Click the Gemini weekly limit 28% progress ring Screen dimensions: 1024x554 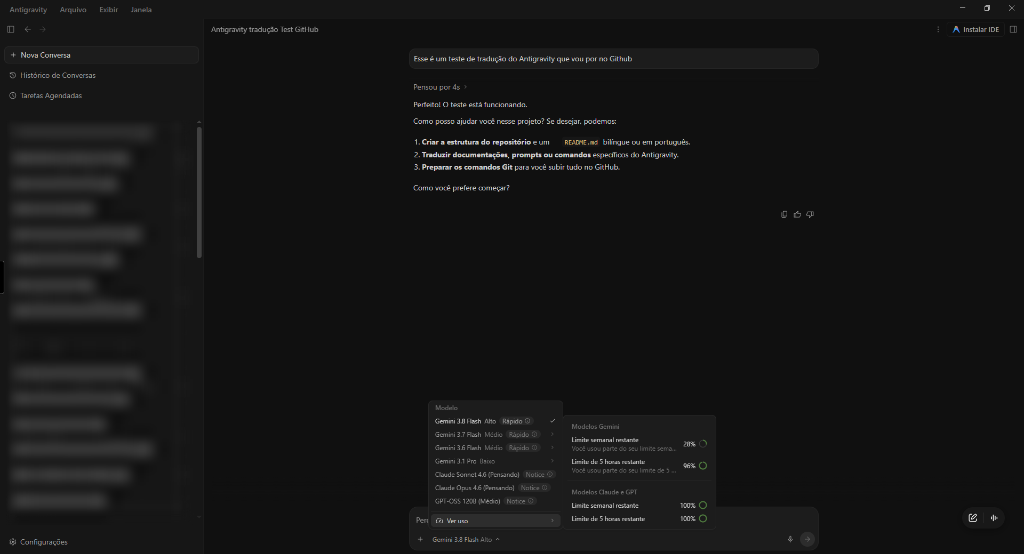point(703,444)
